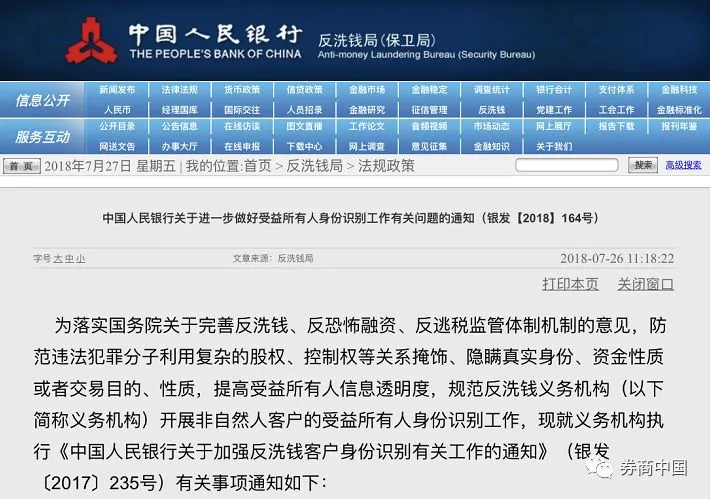The image size is (710, 499).
Task: Select 国际交往 in navigation
Action: [x=242, y=110]
